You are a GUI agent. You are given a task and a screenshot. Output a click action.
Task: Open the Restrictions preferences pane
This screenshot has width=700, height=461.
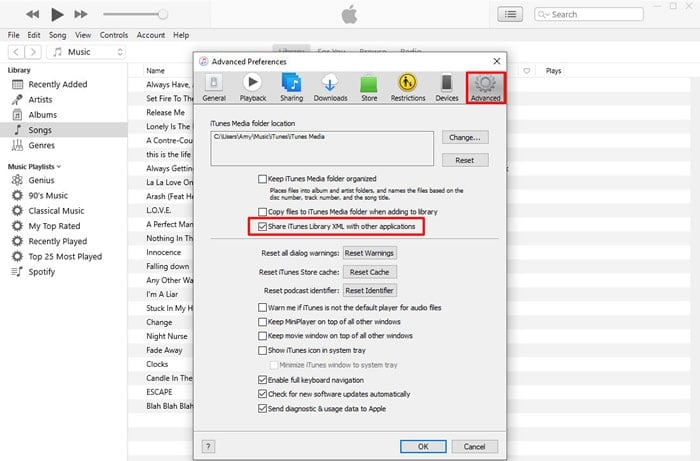408,87
